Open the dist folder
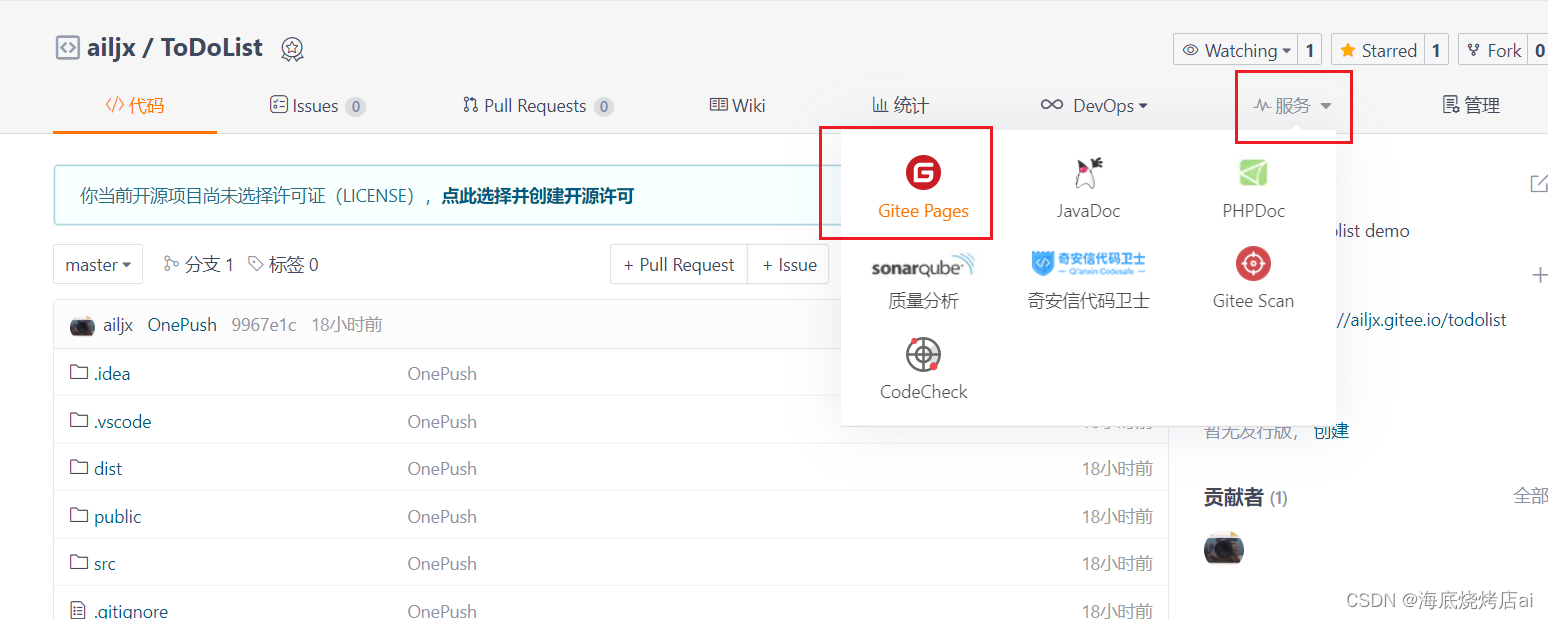The height and width of the screenshot is (619, 1548). coord(108,469)
